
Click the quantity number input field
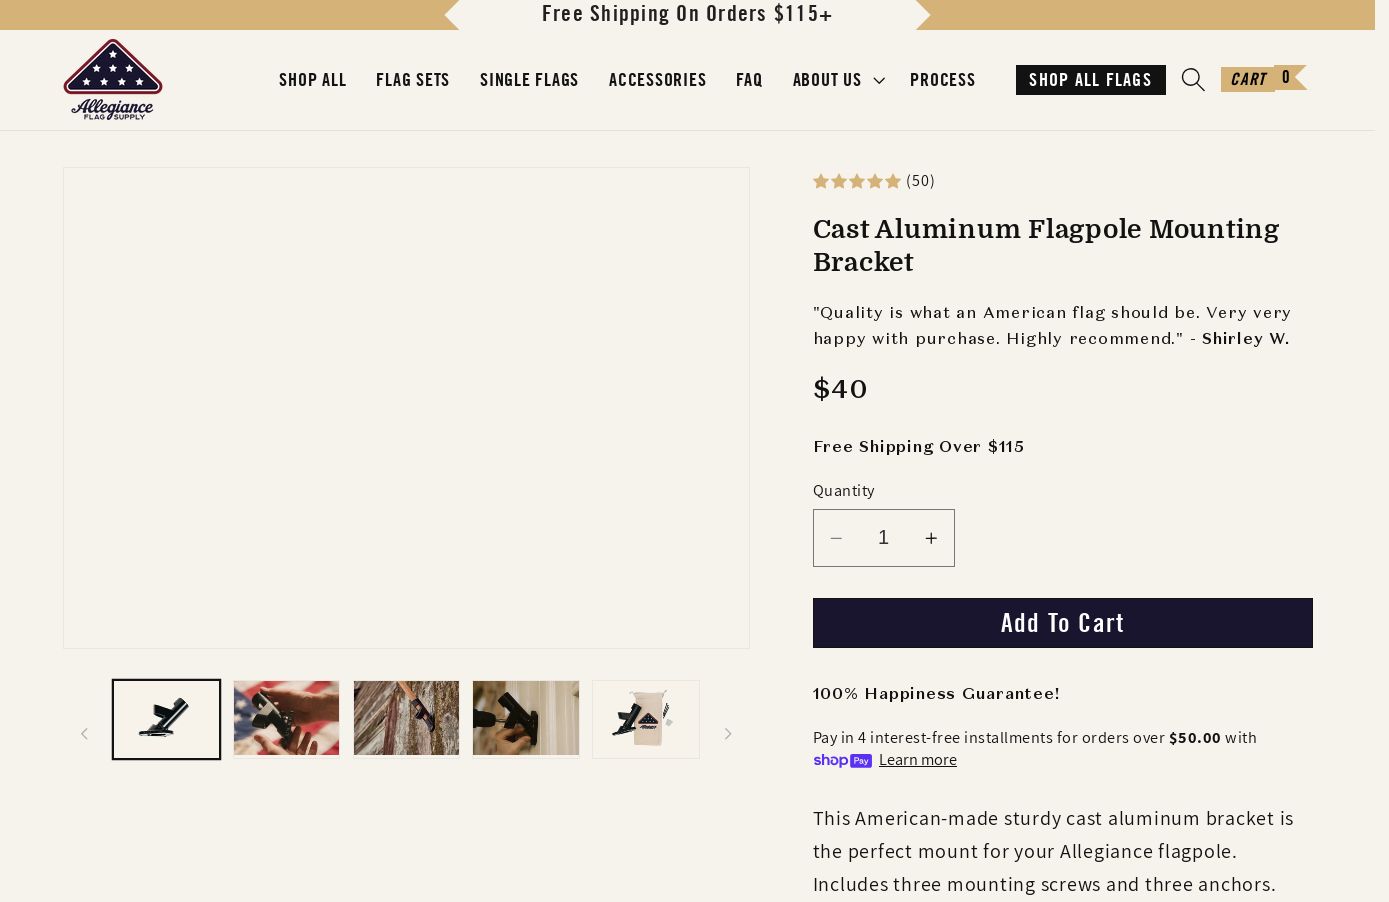coord(883,538)
